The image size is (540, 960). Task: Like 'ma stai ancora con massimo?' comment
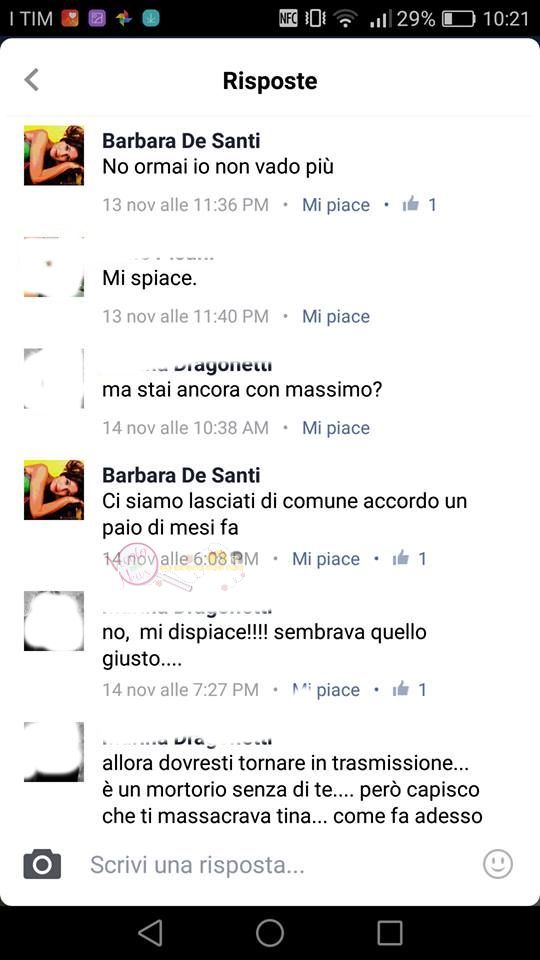[336, 428]
